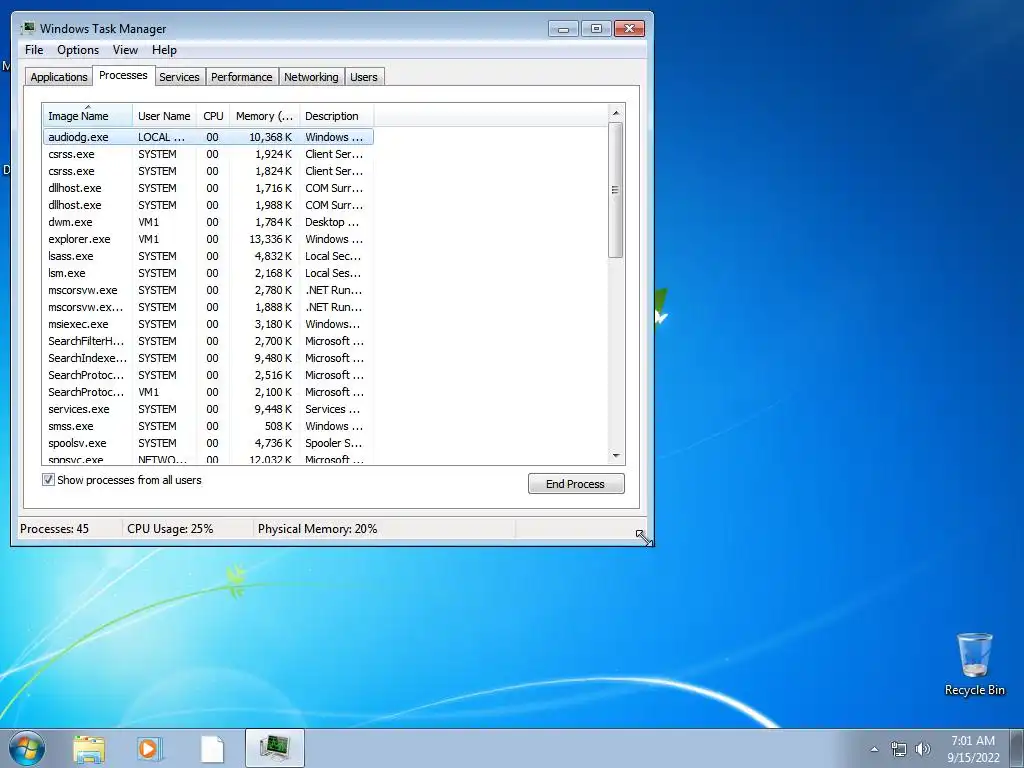Select the dwm.exe process

(208, 222)
